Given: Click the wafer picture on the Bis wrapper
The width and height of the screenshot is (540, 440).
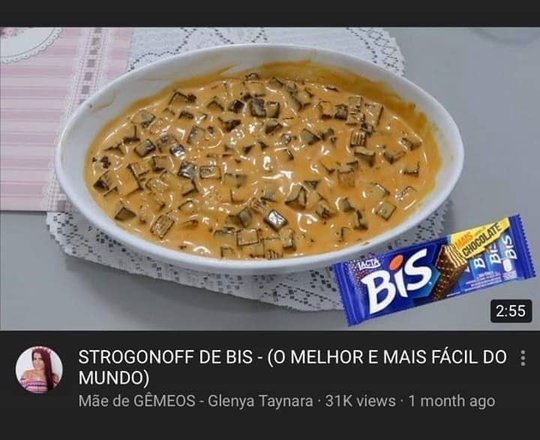Looking at the screenshot, I should click(449, 270).
